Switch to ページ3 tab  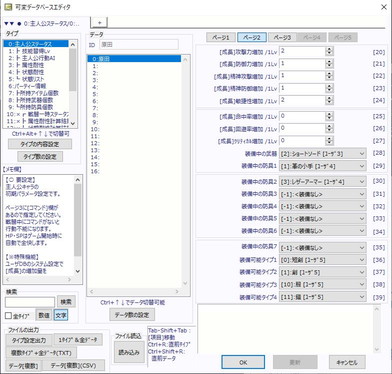tap(282, 37)
